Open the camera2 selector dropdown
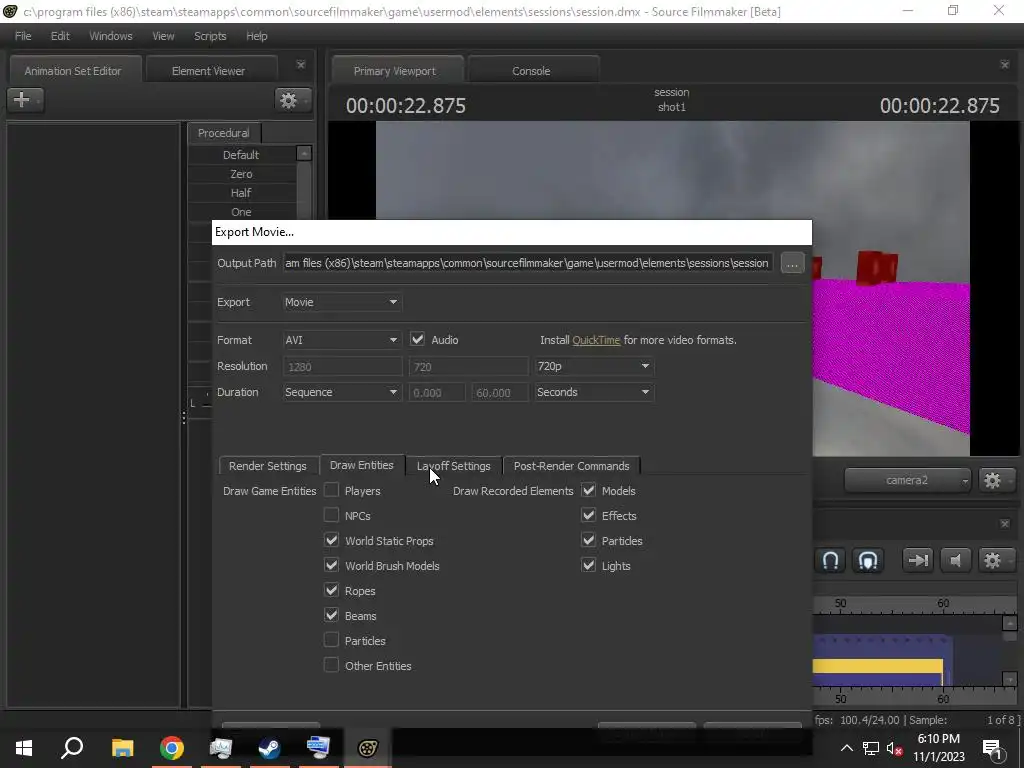The image size is (1024, 768). 907,481
